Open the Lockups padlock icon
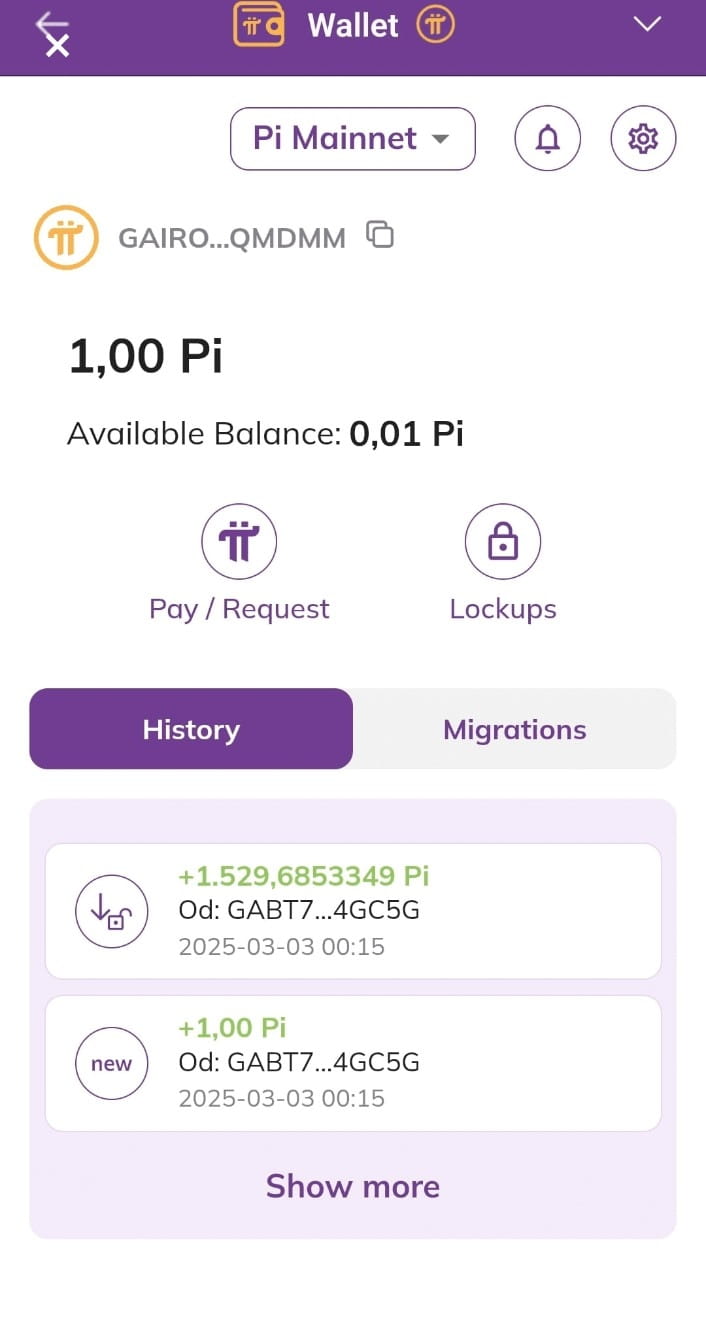 [503, 542]
